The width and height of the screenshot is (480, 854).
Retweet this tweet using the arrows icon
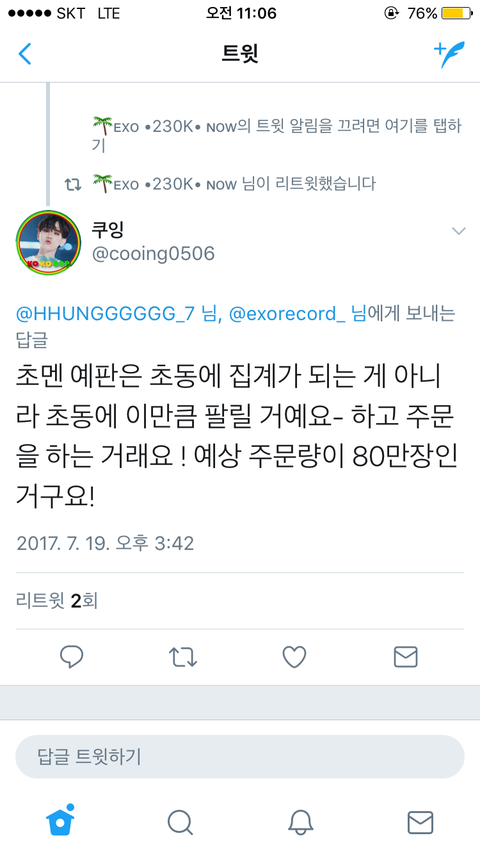click(183, 657)
